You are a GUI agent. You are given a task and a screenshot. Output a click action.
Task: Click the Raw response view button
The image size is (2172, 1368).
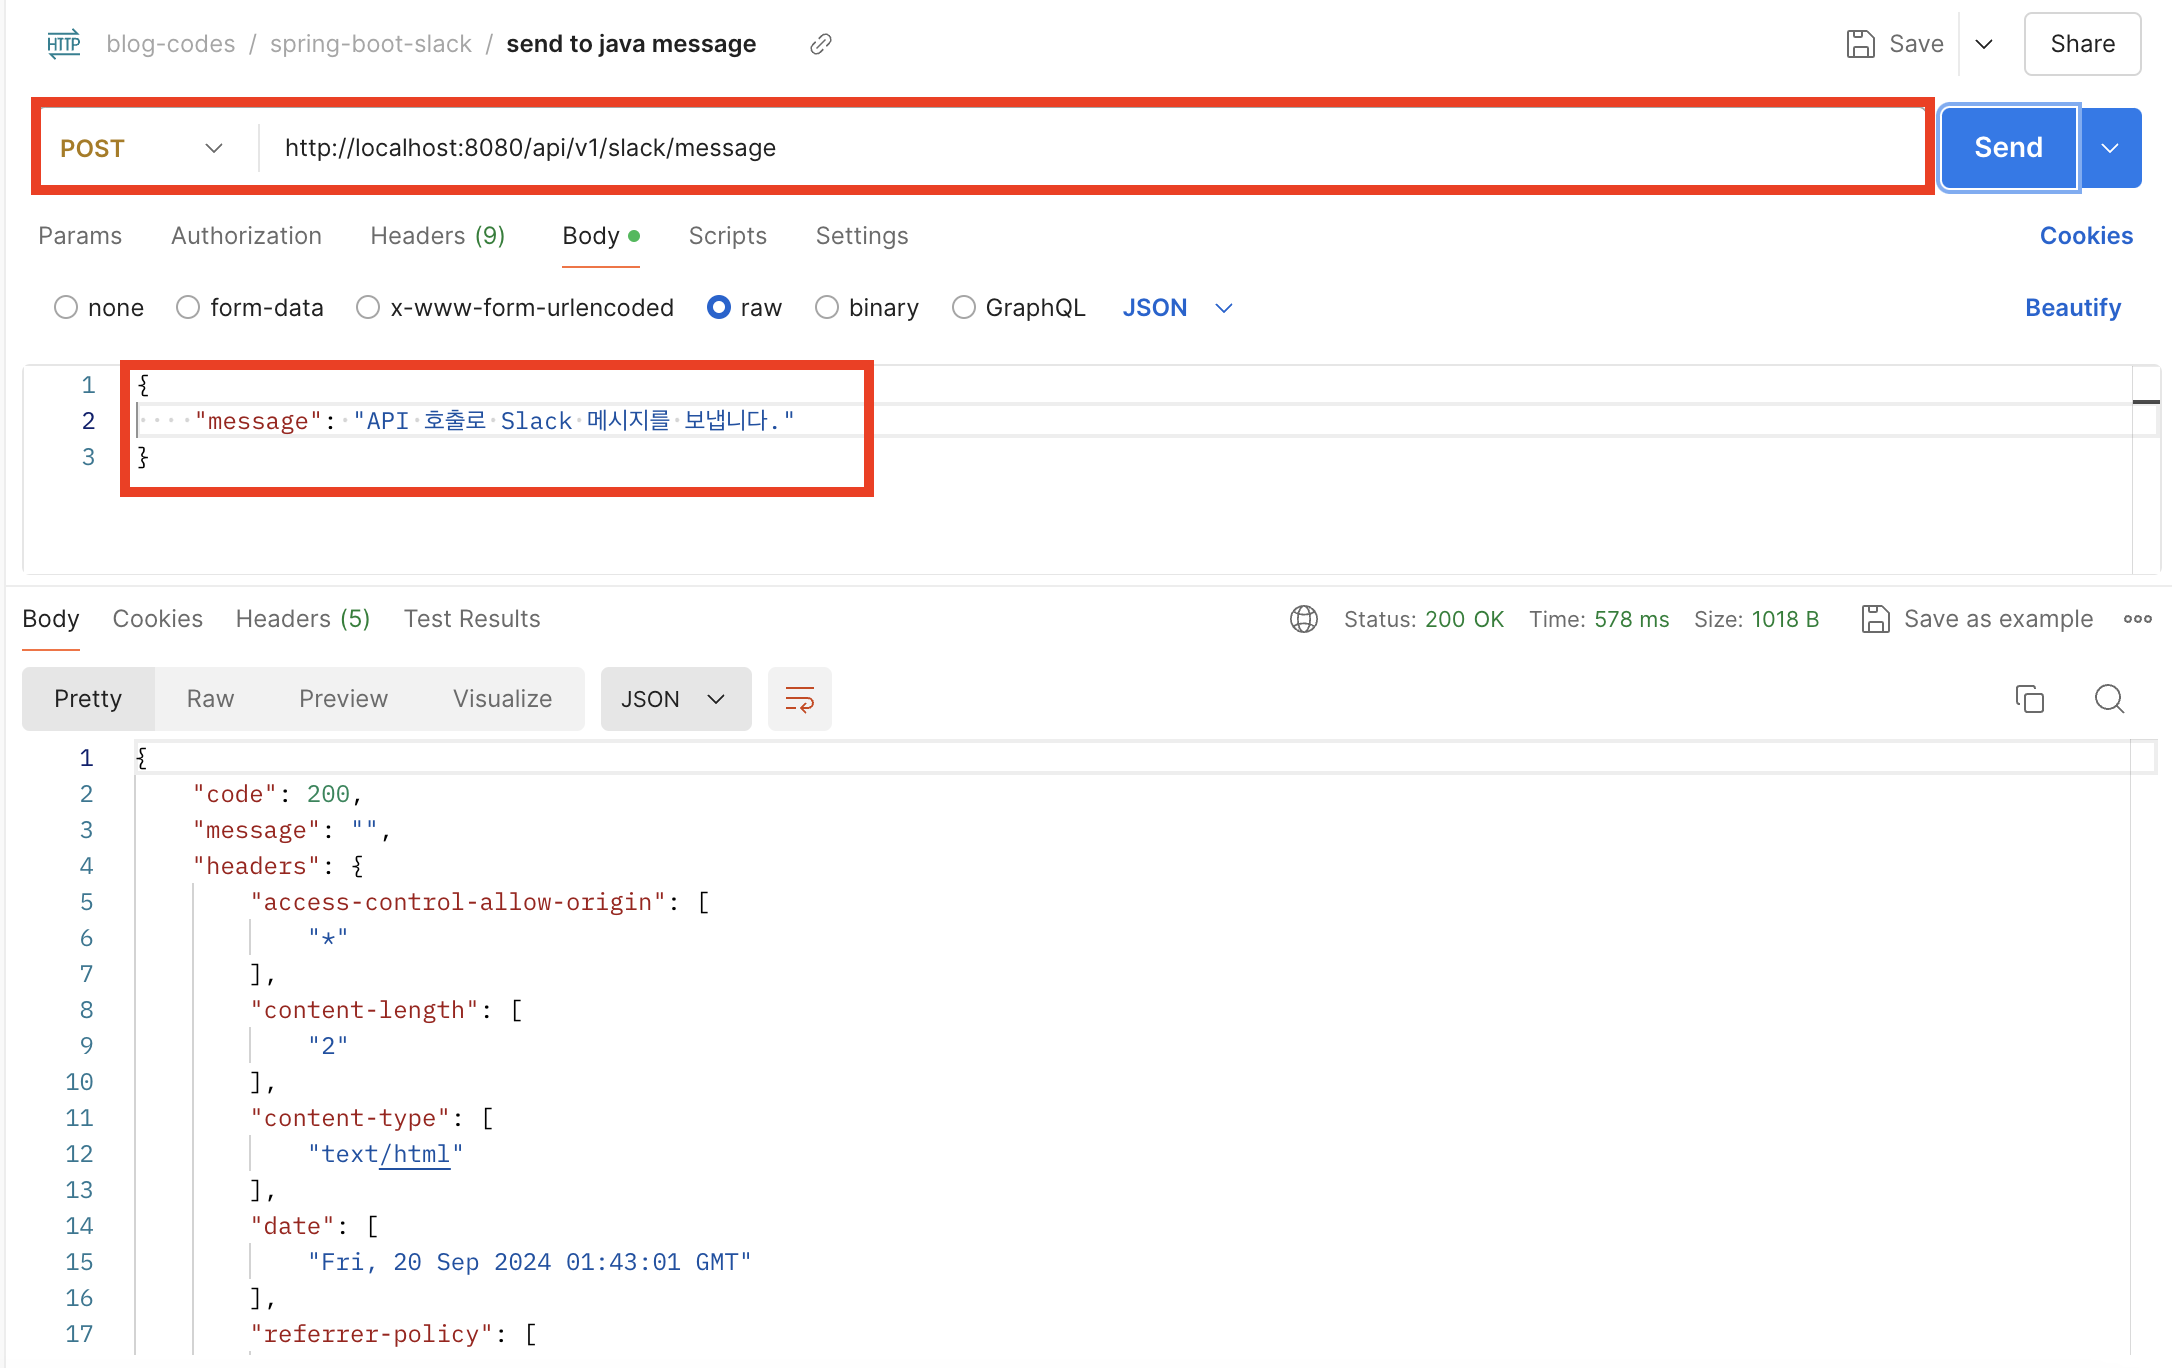pos(210,699)
